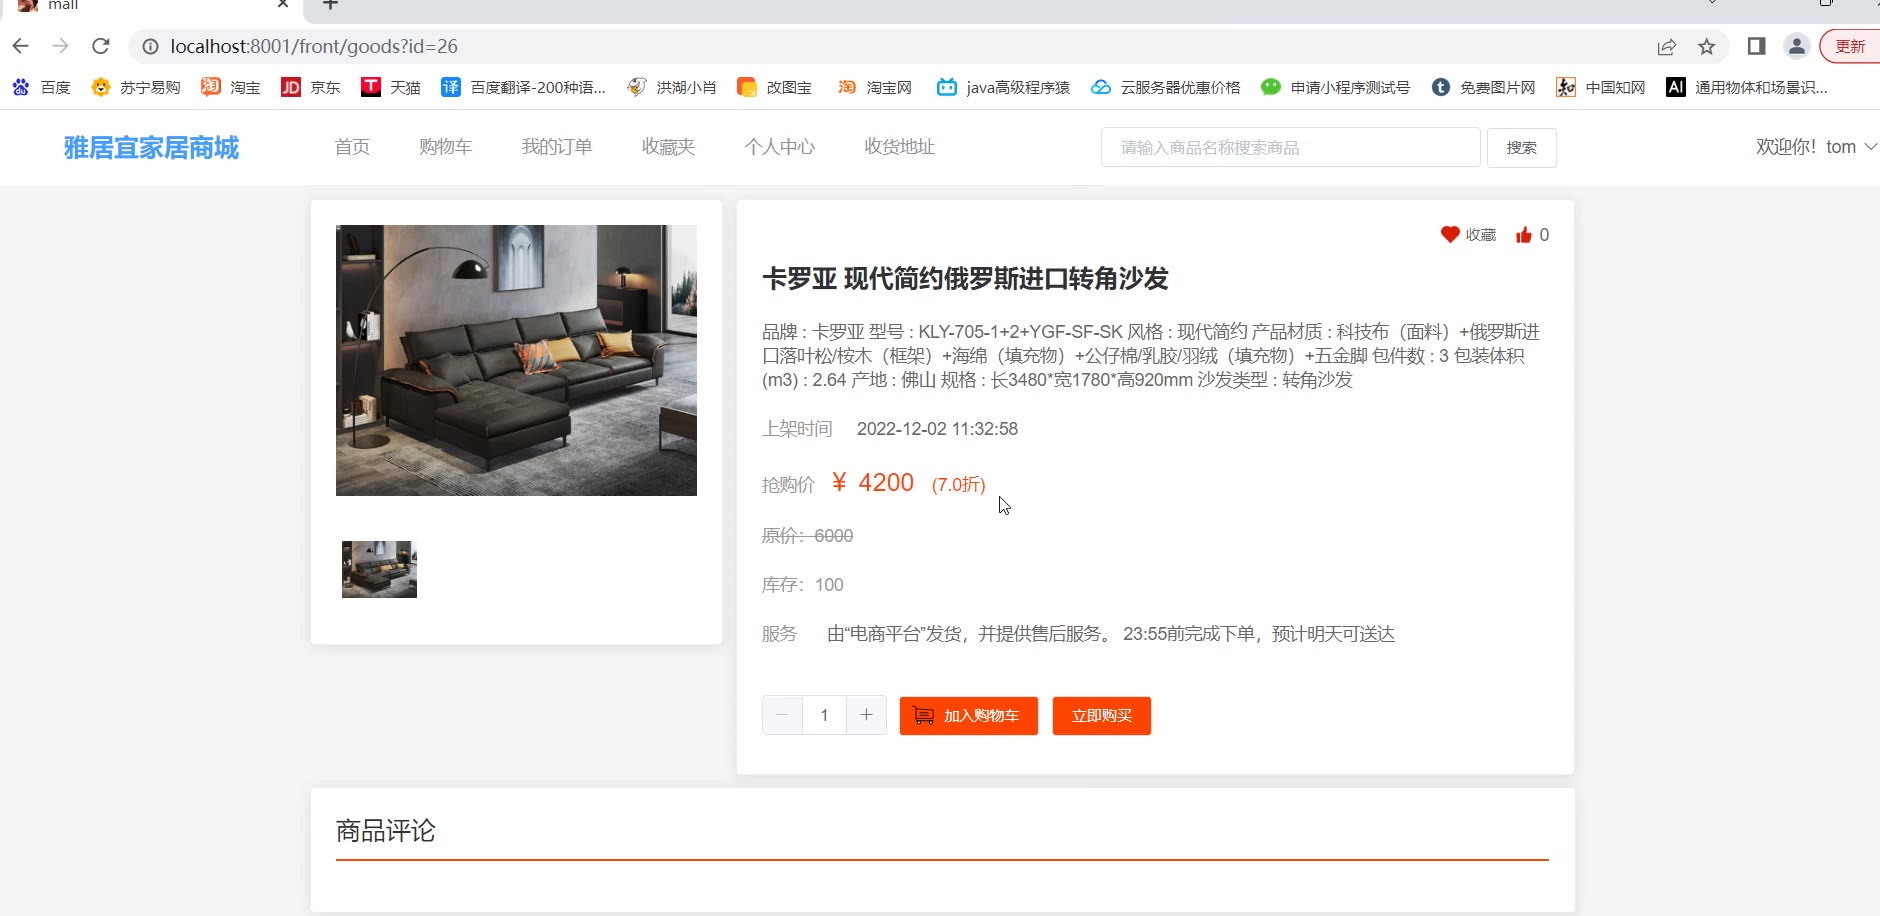This screenshot has width=1880, height=916.
Task: Open the 免费图片网 bookmark
Action: (1483, 87)
